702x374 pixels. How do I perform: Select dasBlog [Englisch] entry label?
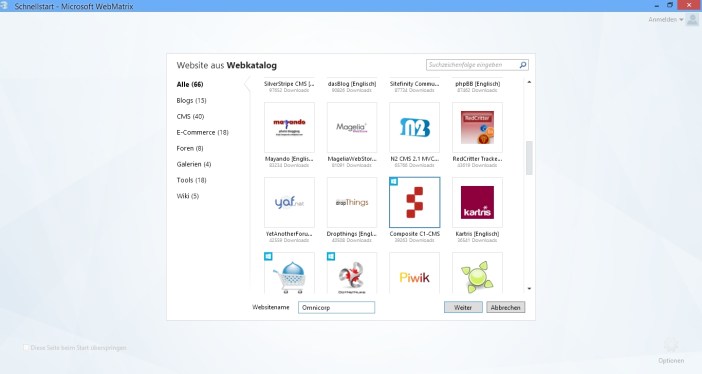coord(352,84)
